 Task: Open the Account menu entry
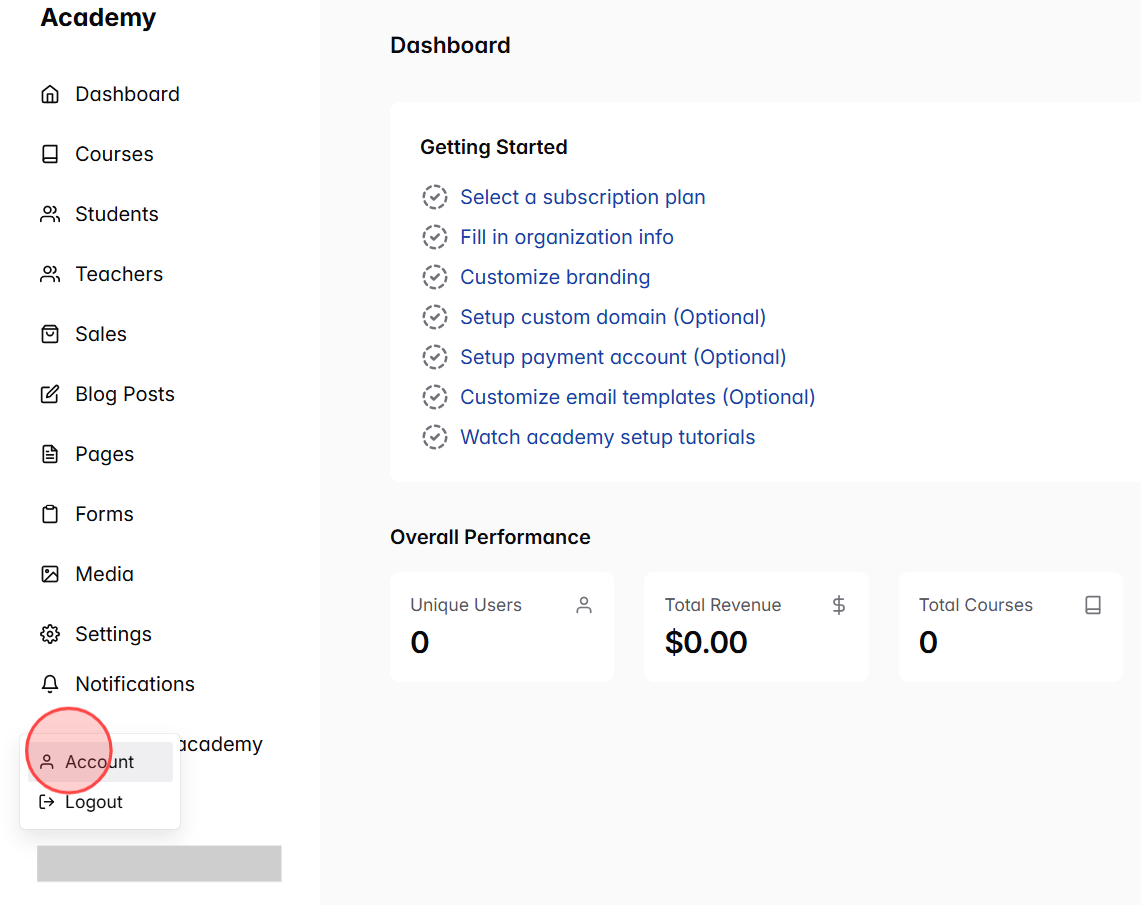100,762
